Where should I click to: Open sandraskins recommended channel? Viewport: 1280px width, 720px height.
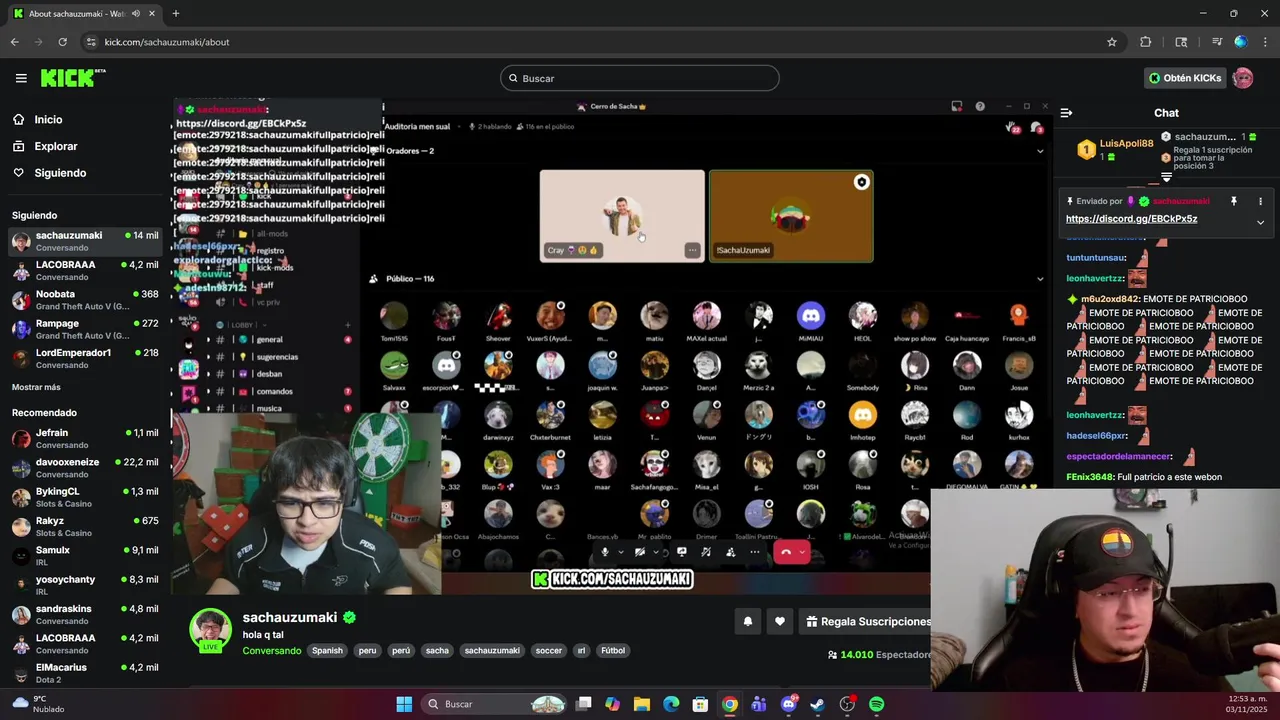coord(85,614)
